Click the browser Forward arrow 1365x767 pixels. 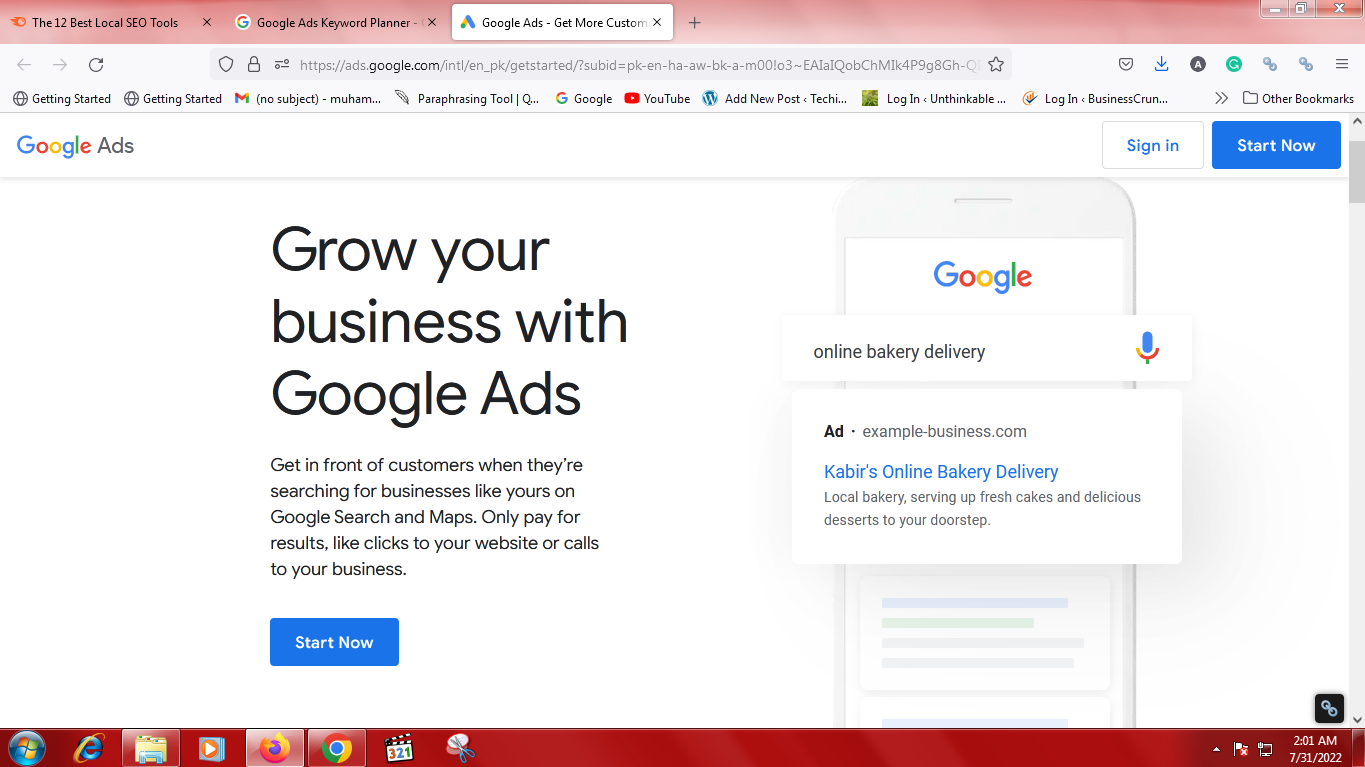tap(60, 64)
